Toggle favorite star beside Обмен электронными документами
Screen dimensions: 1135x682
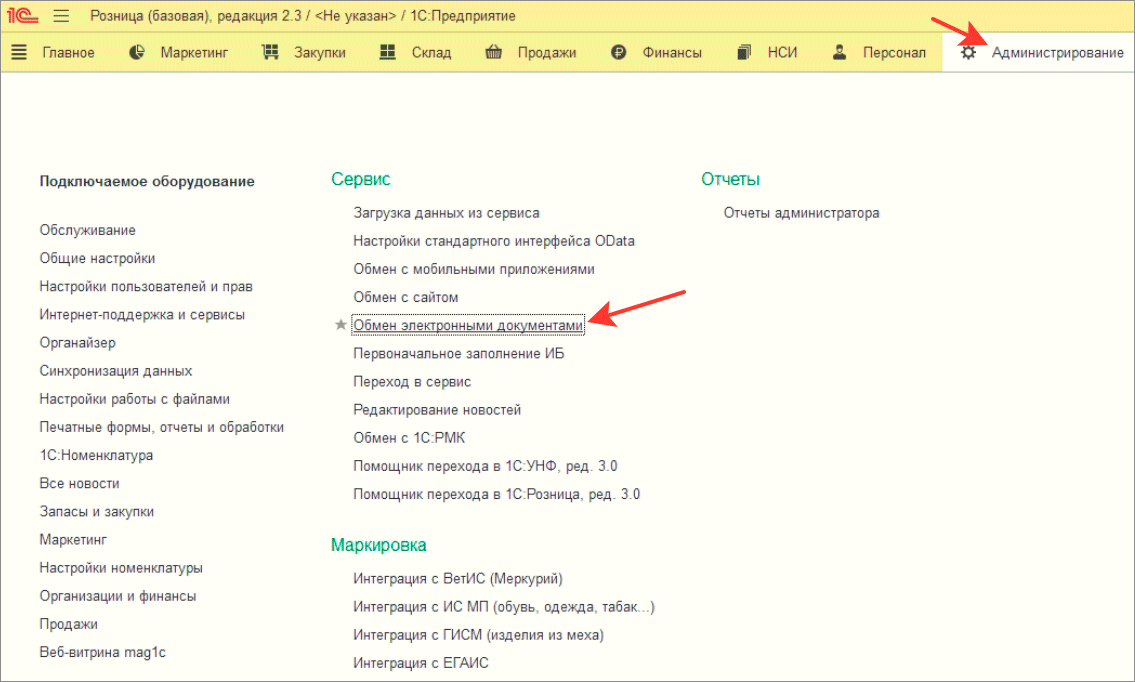coord(340,325)
